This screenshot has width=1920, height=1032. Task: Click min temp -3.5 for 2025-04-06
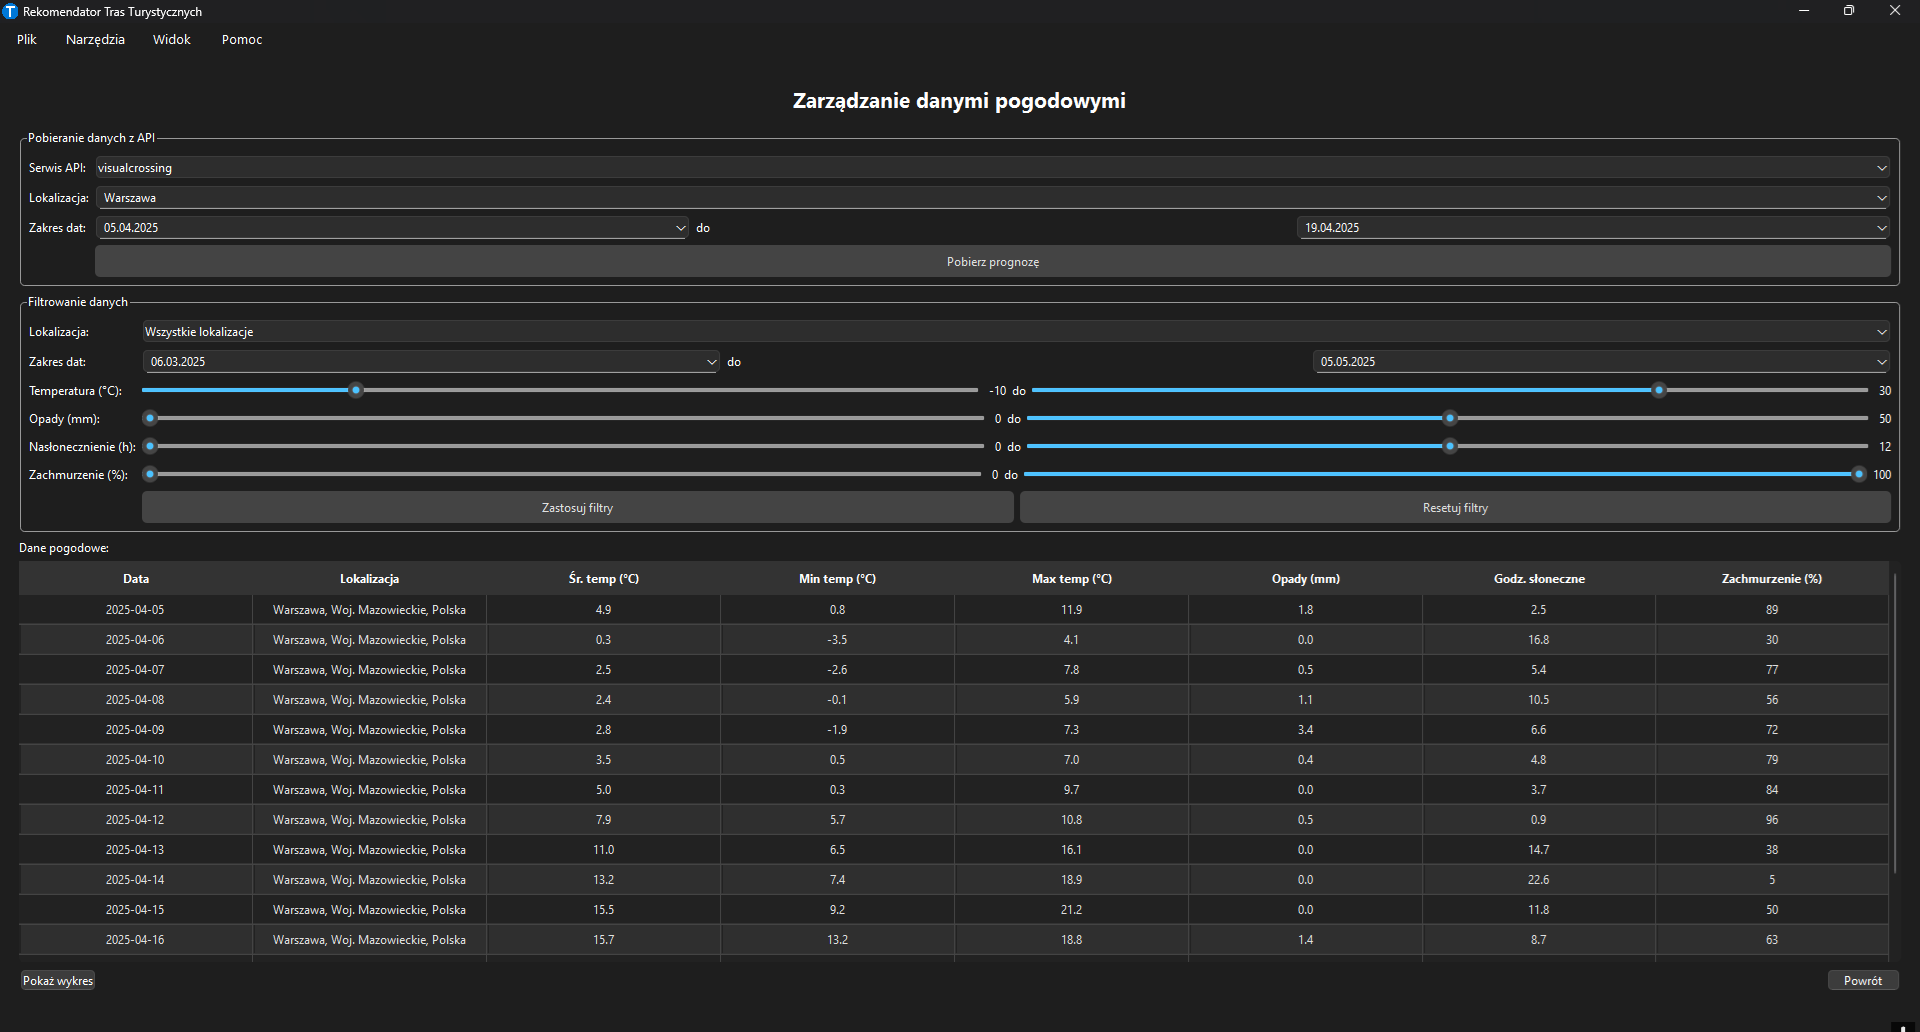click(837, 640)
